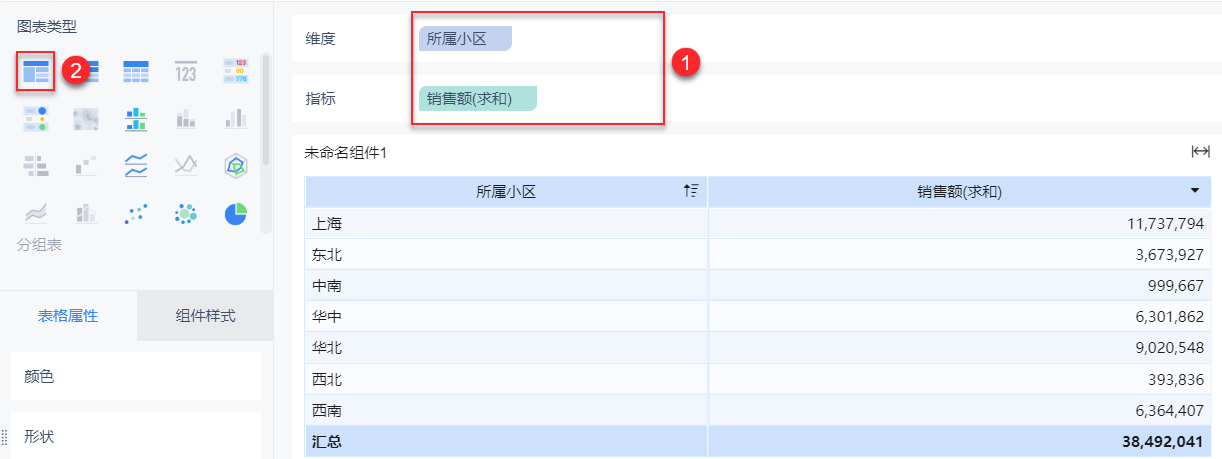Image resolution: width=1222 pixels, height=459 pixels.
Task: Choose the detail table chart type
Action: pos(136,70)
